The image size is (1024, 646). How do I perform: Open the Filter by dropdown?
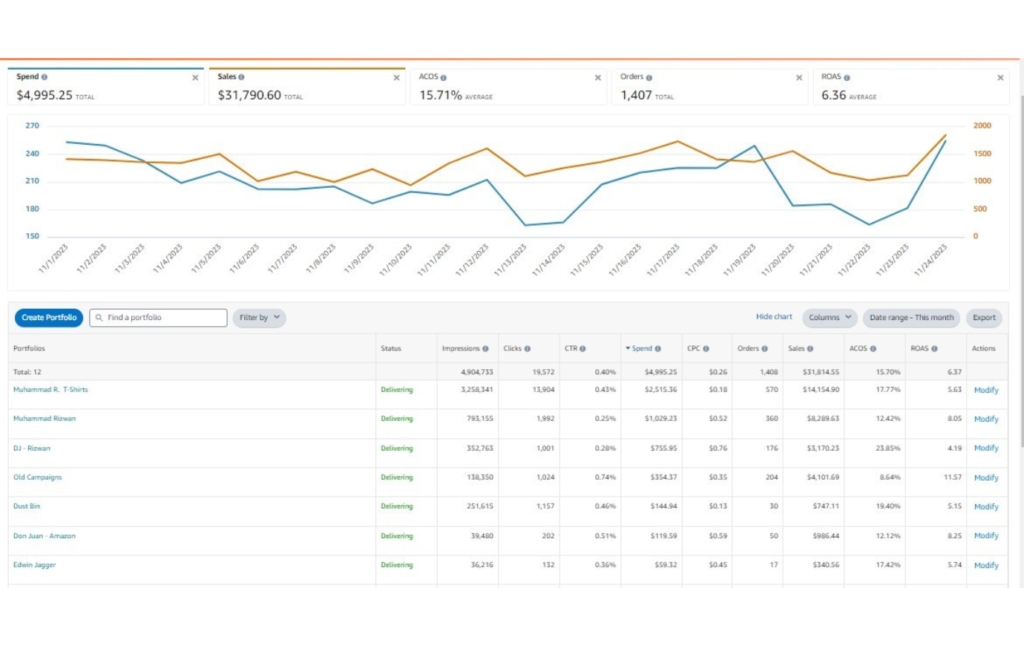259,317
